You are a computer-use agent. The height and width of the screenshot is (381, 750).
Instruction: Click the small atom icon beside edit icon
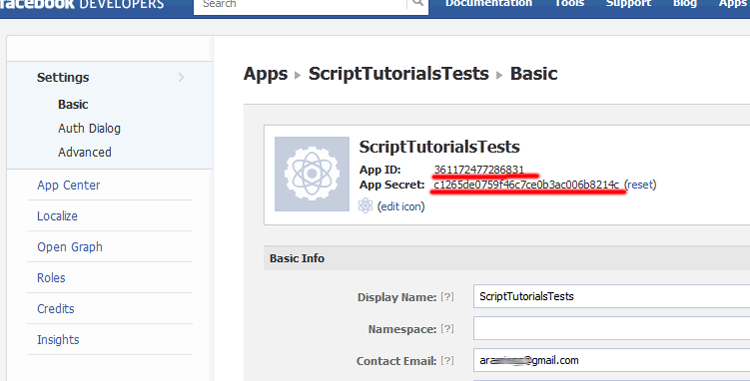point(365,206)
